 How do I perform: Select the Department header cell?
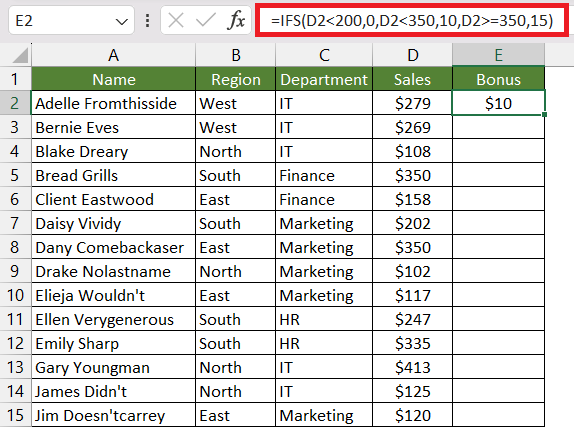324,79
